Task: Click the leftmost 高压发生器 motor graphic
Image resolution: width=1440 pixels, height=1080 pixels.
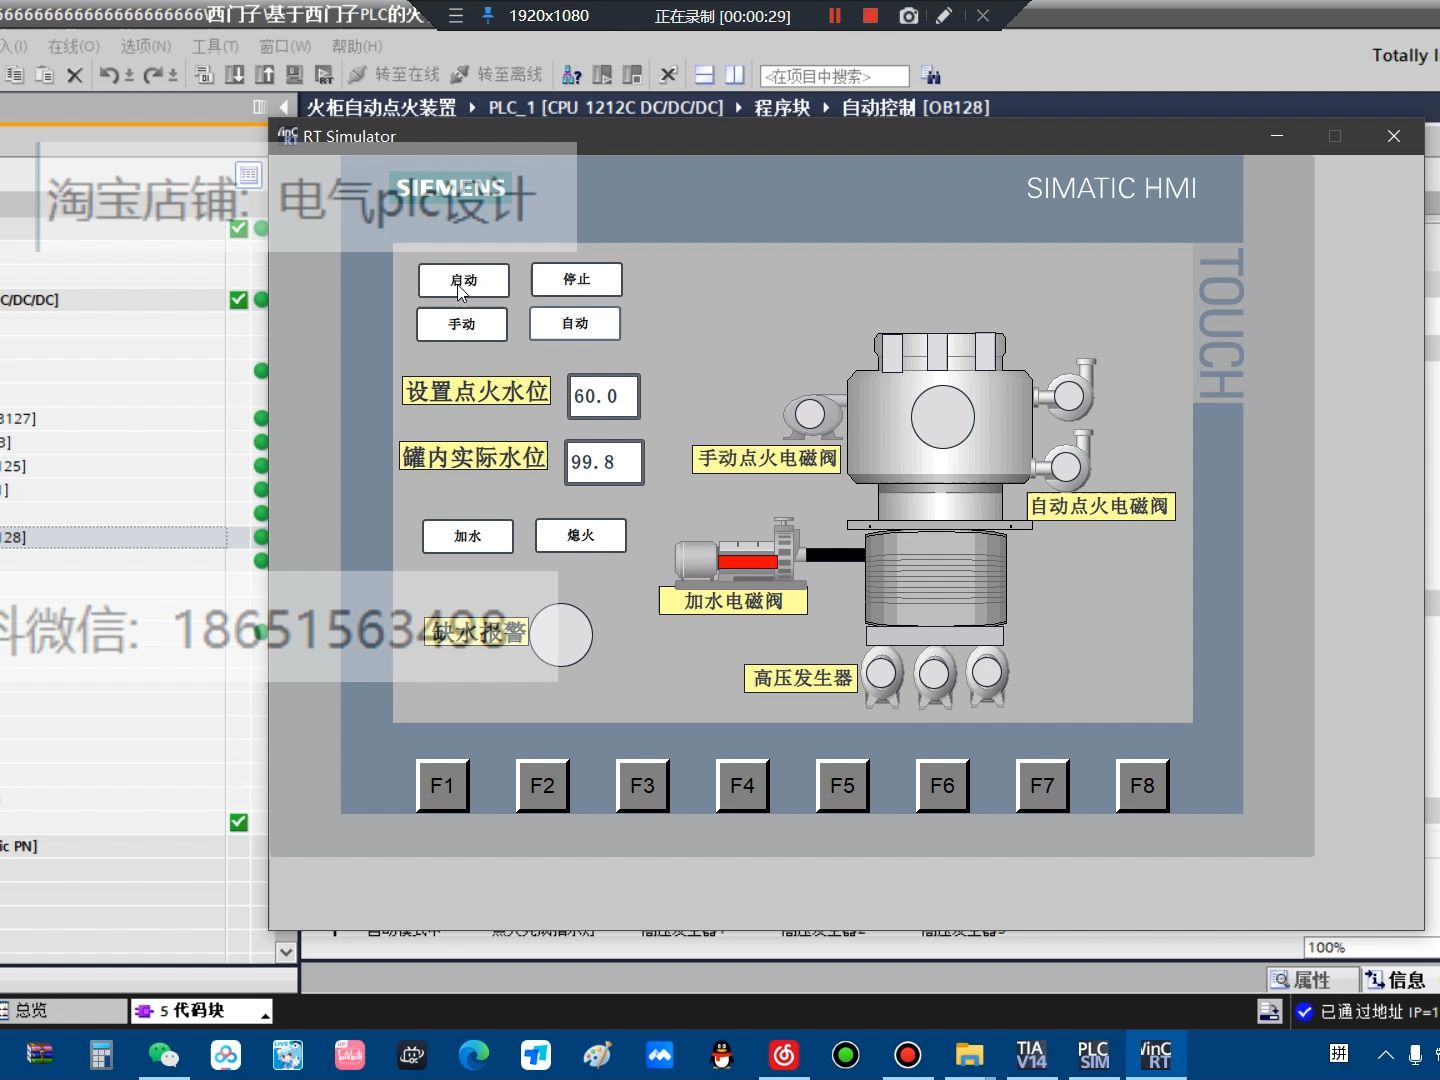Action: 881,675
